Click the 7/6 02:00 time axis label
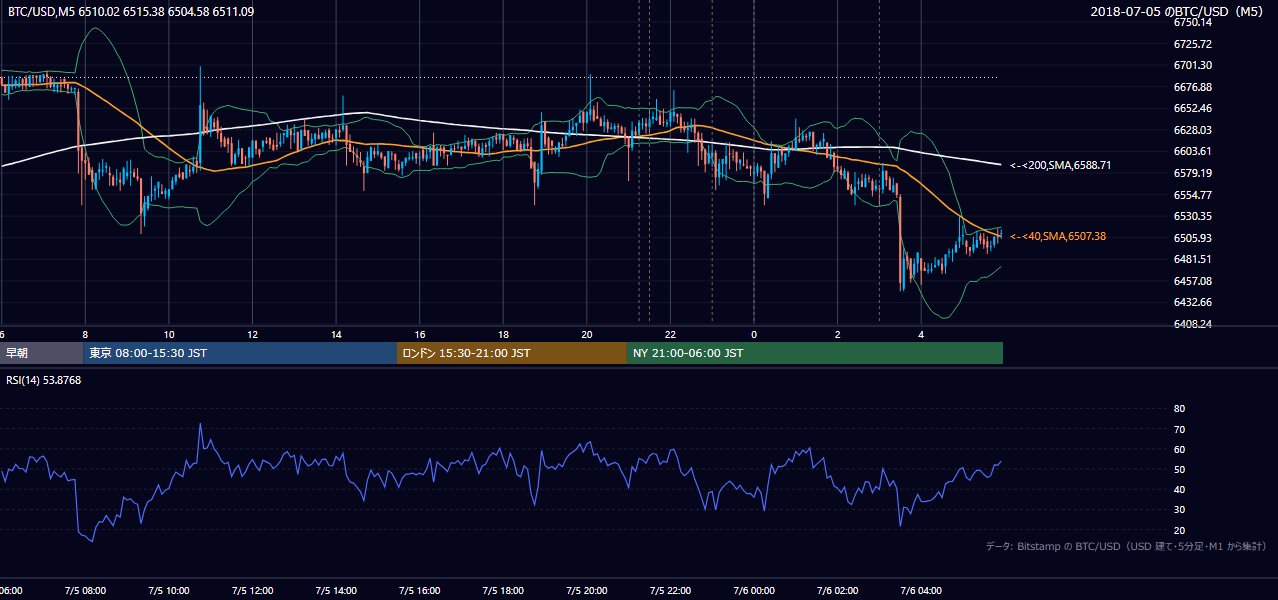 coord(838,591)
